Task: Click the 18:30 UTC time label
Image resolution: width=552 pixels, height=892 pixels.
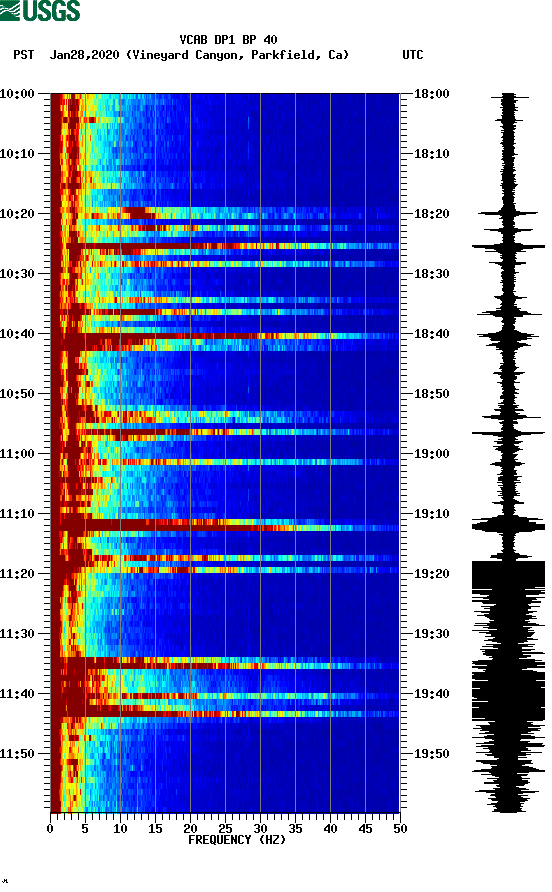Action: click(x=431, y=274)
